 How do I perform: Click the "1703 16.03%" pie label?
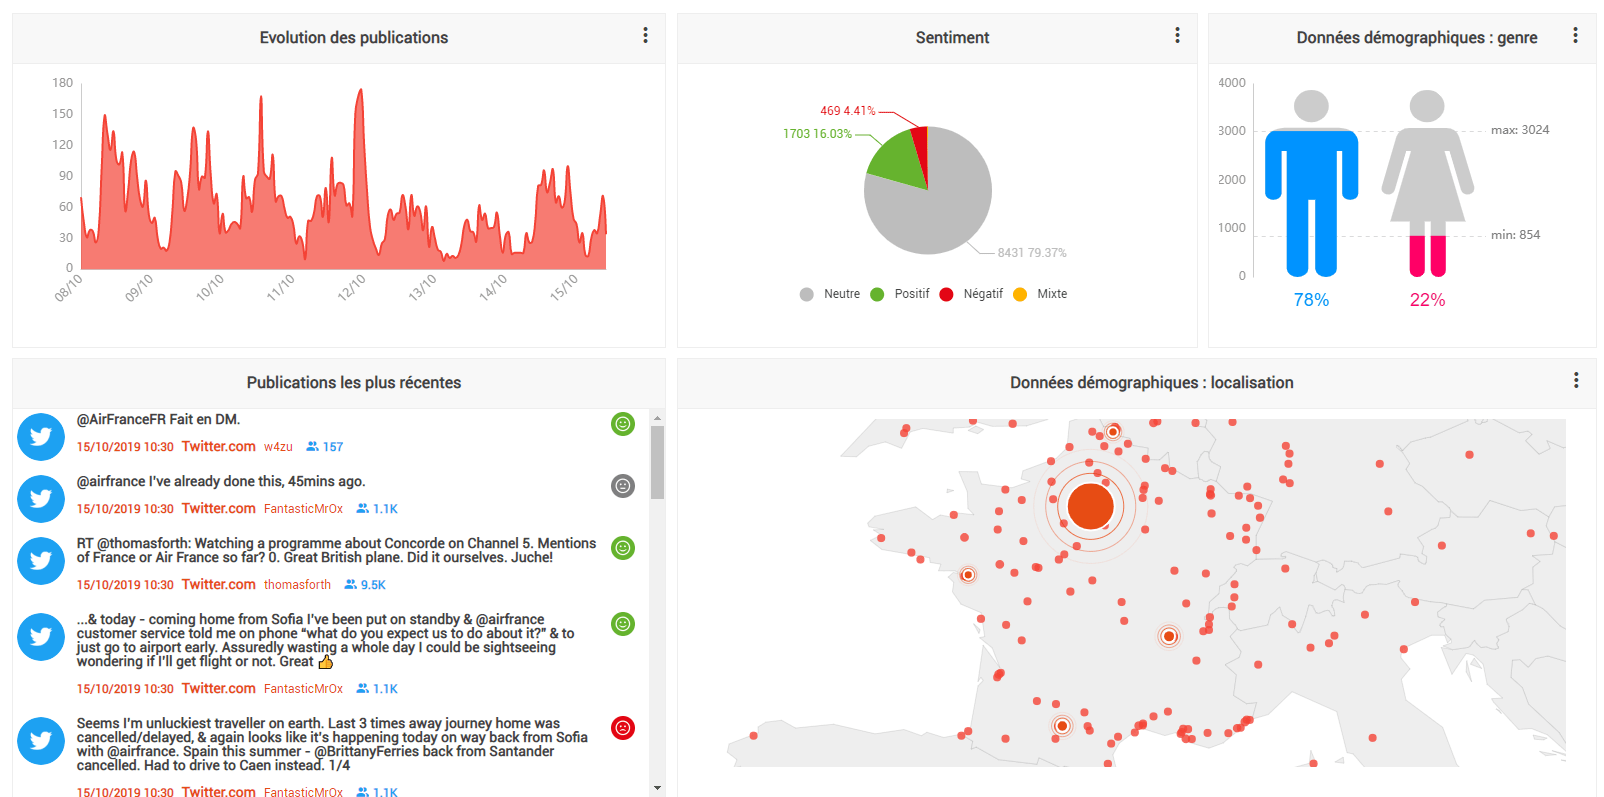(x=817, y=134)
